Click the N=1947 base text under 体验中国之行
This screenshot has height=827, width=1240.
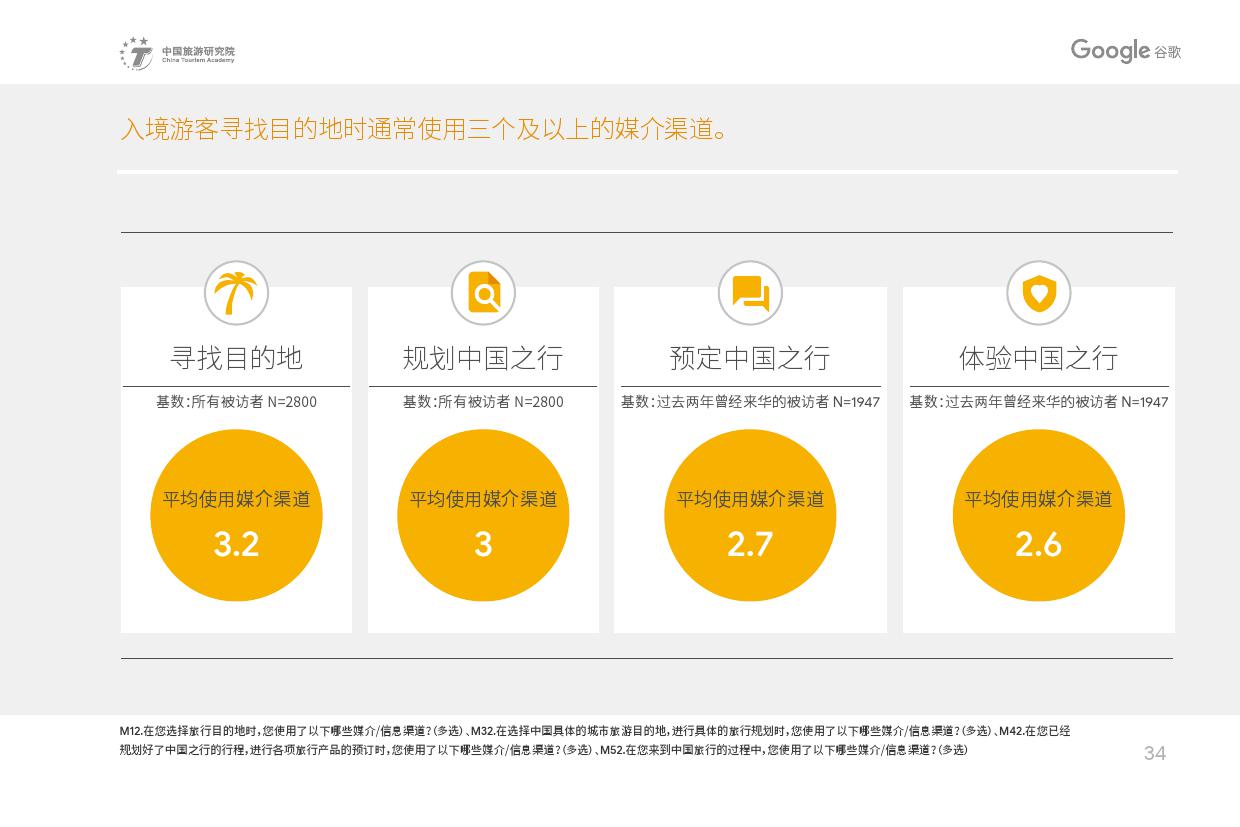pos(1038,402)
